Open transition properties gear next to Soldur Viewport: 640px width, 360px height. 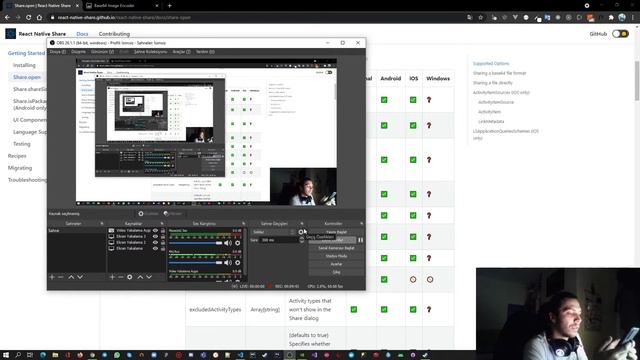coord(301,232)
